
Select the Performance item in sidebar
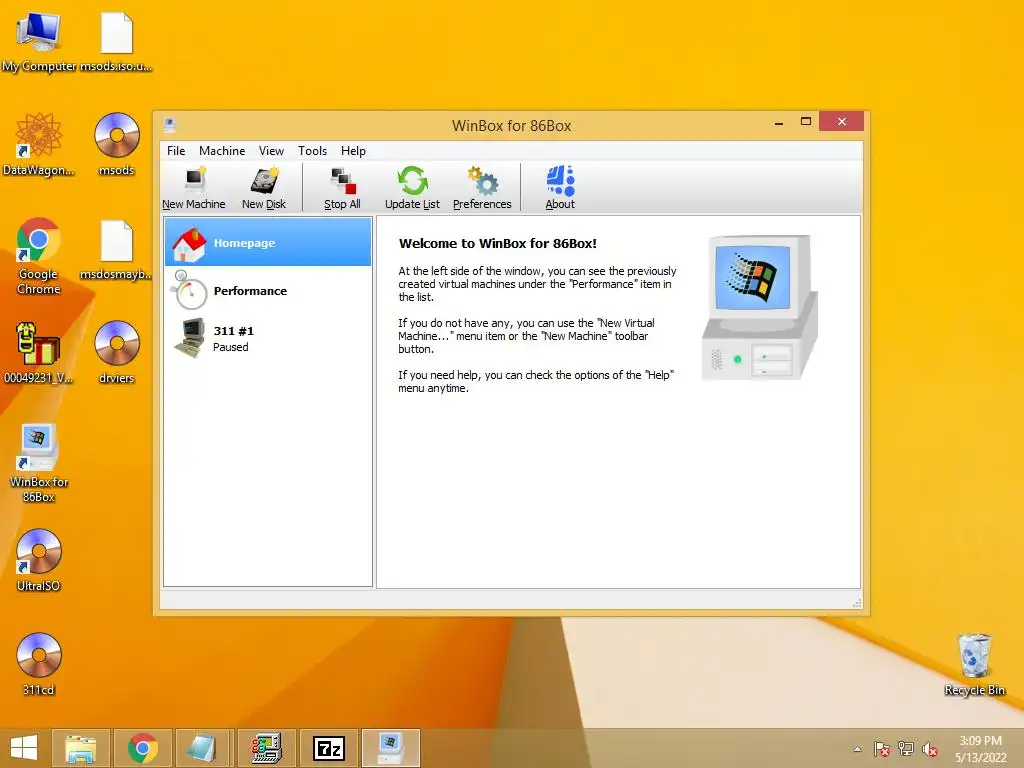268,291
